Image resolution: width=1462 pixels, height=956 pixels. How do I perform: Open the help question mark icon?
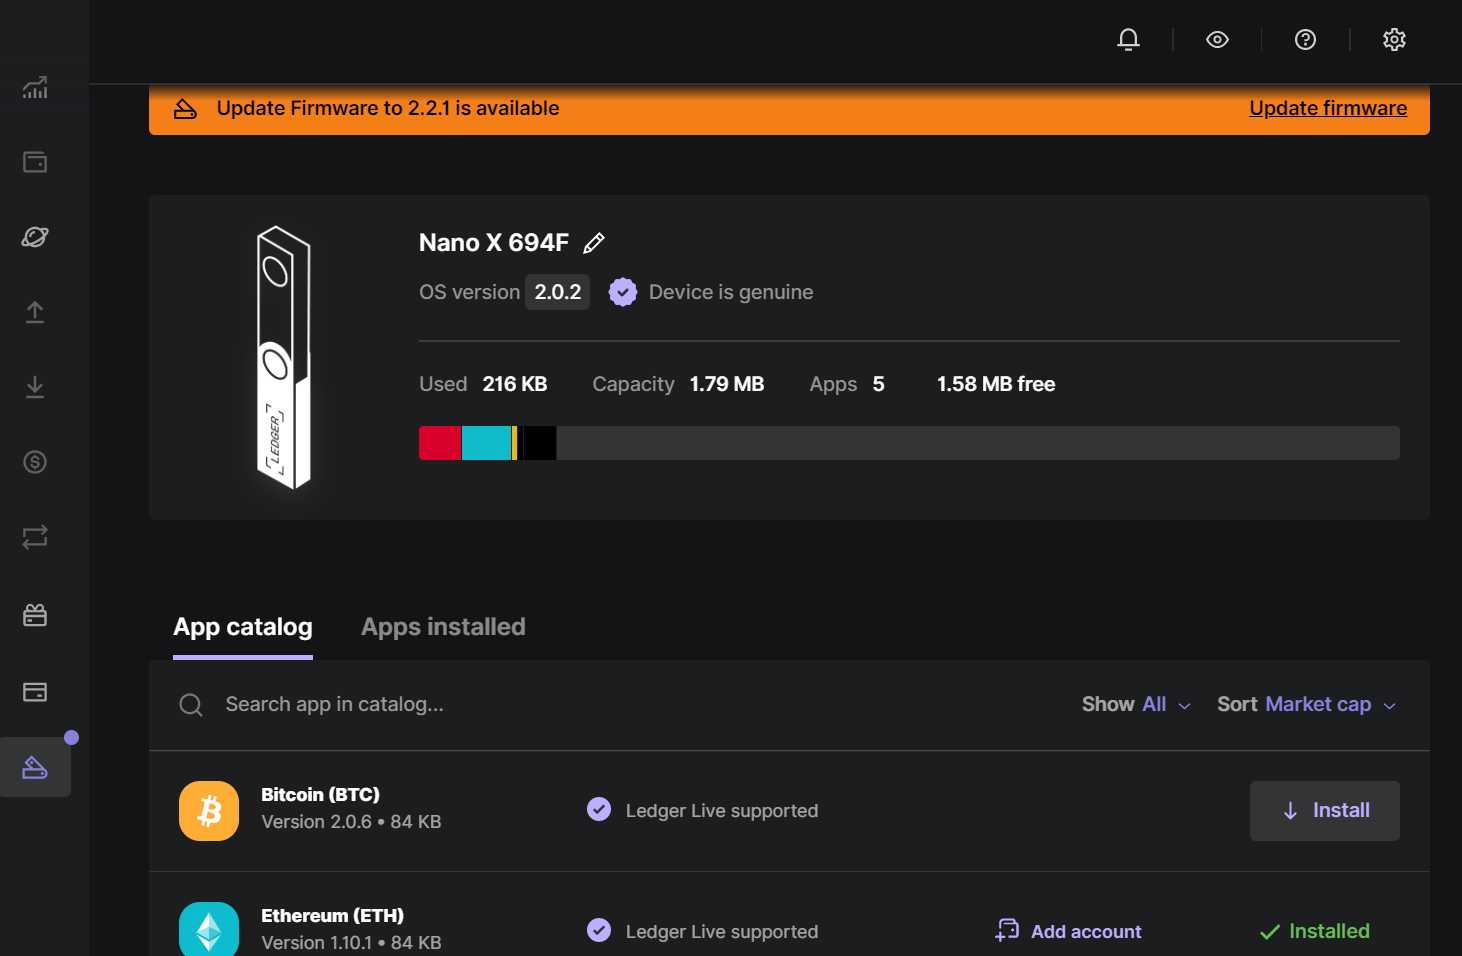pos(1305,39)
